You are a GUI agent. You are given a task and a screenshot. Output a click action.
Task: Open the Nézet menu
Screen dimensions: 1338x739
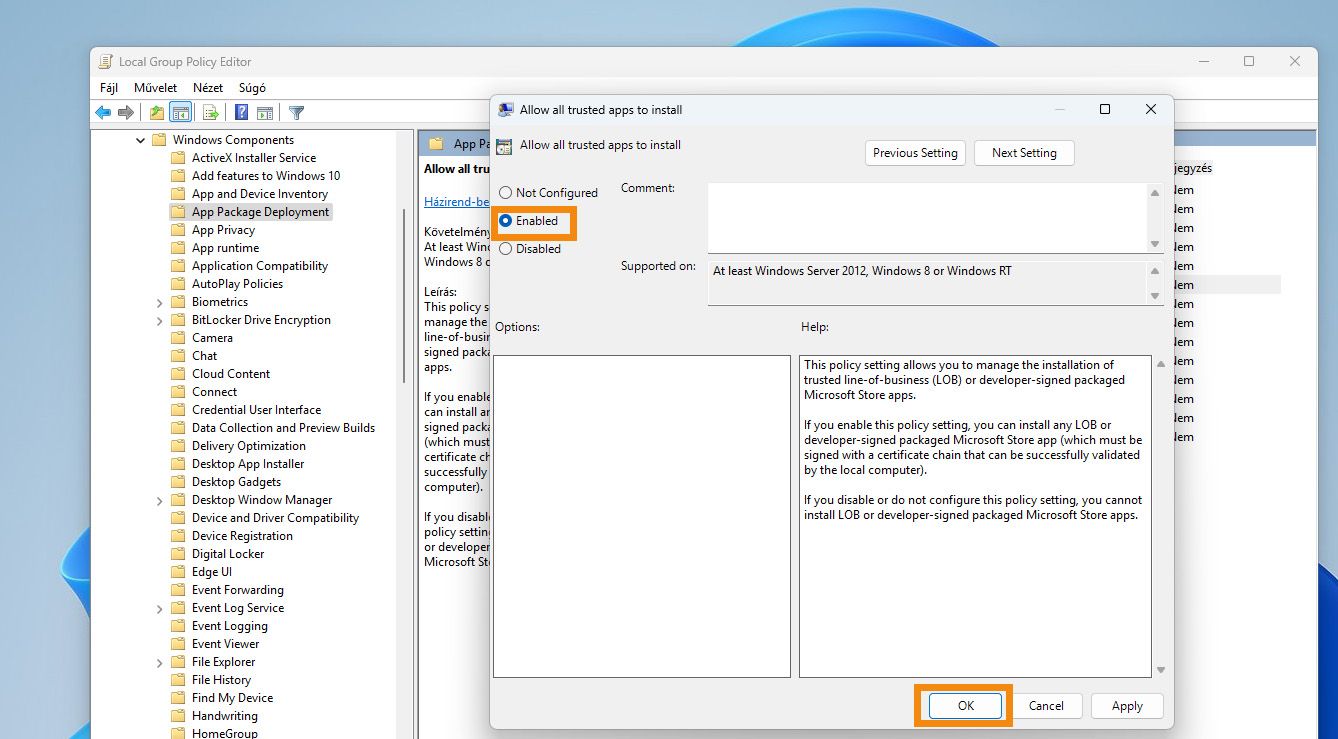click(x=208, y=88)
